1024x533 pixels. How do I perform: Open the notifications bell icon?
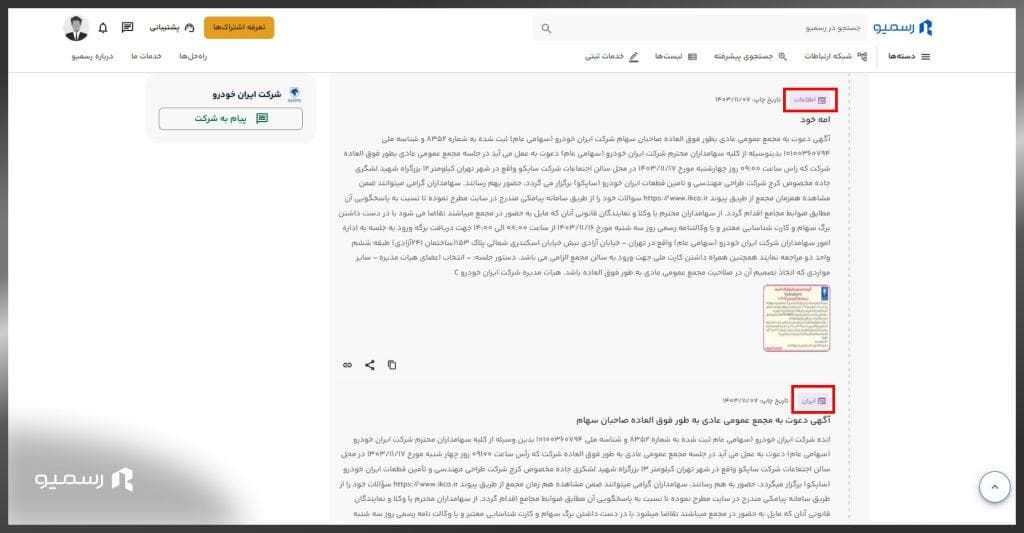(x=103, y=28)
